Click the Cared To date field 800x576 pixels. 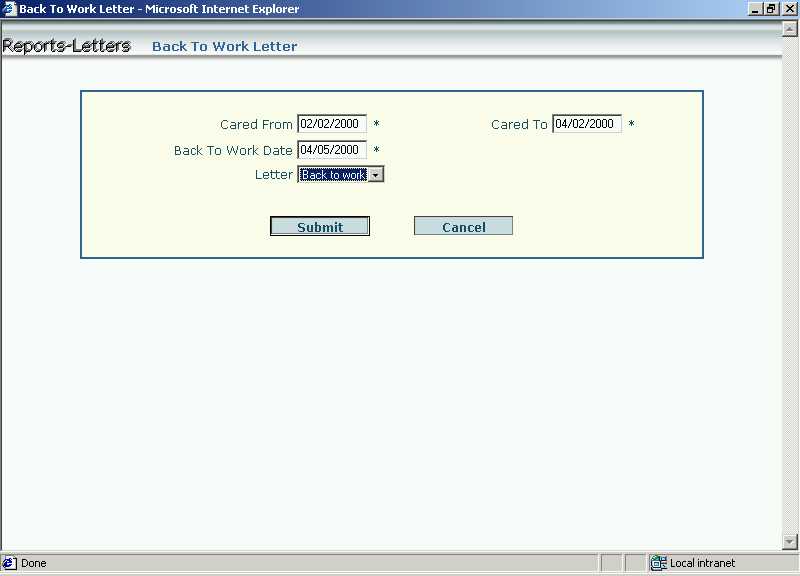(x=587, y=123)
